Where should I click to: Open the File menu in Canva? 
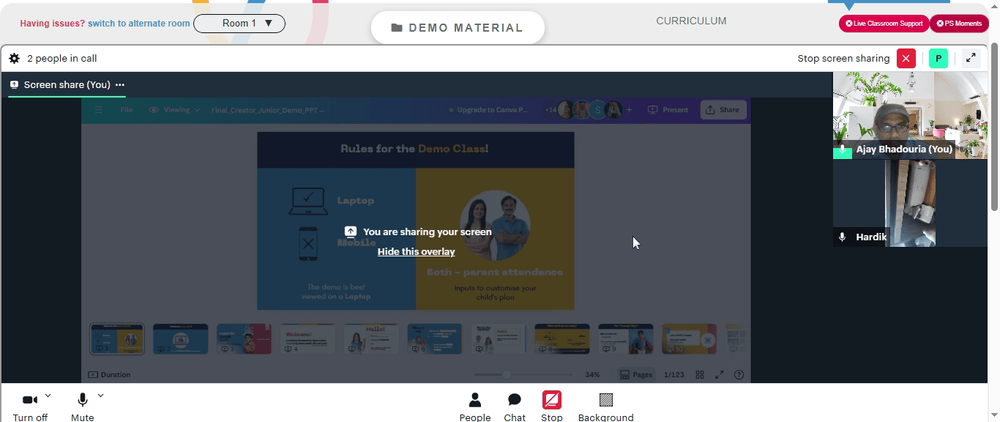[126, 110]
